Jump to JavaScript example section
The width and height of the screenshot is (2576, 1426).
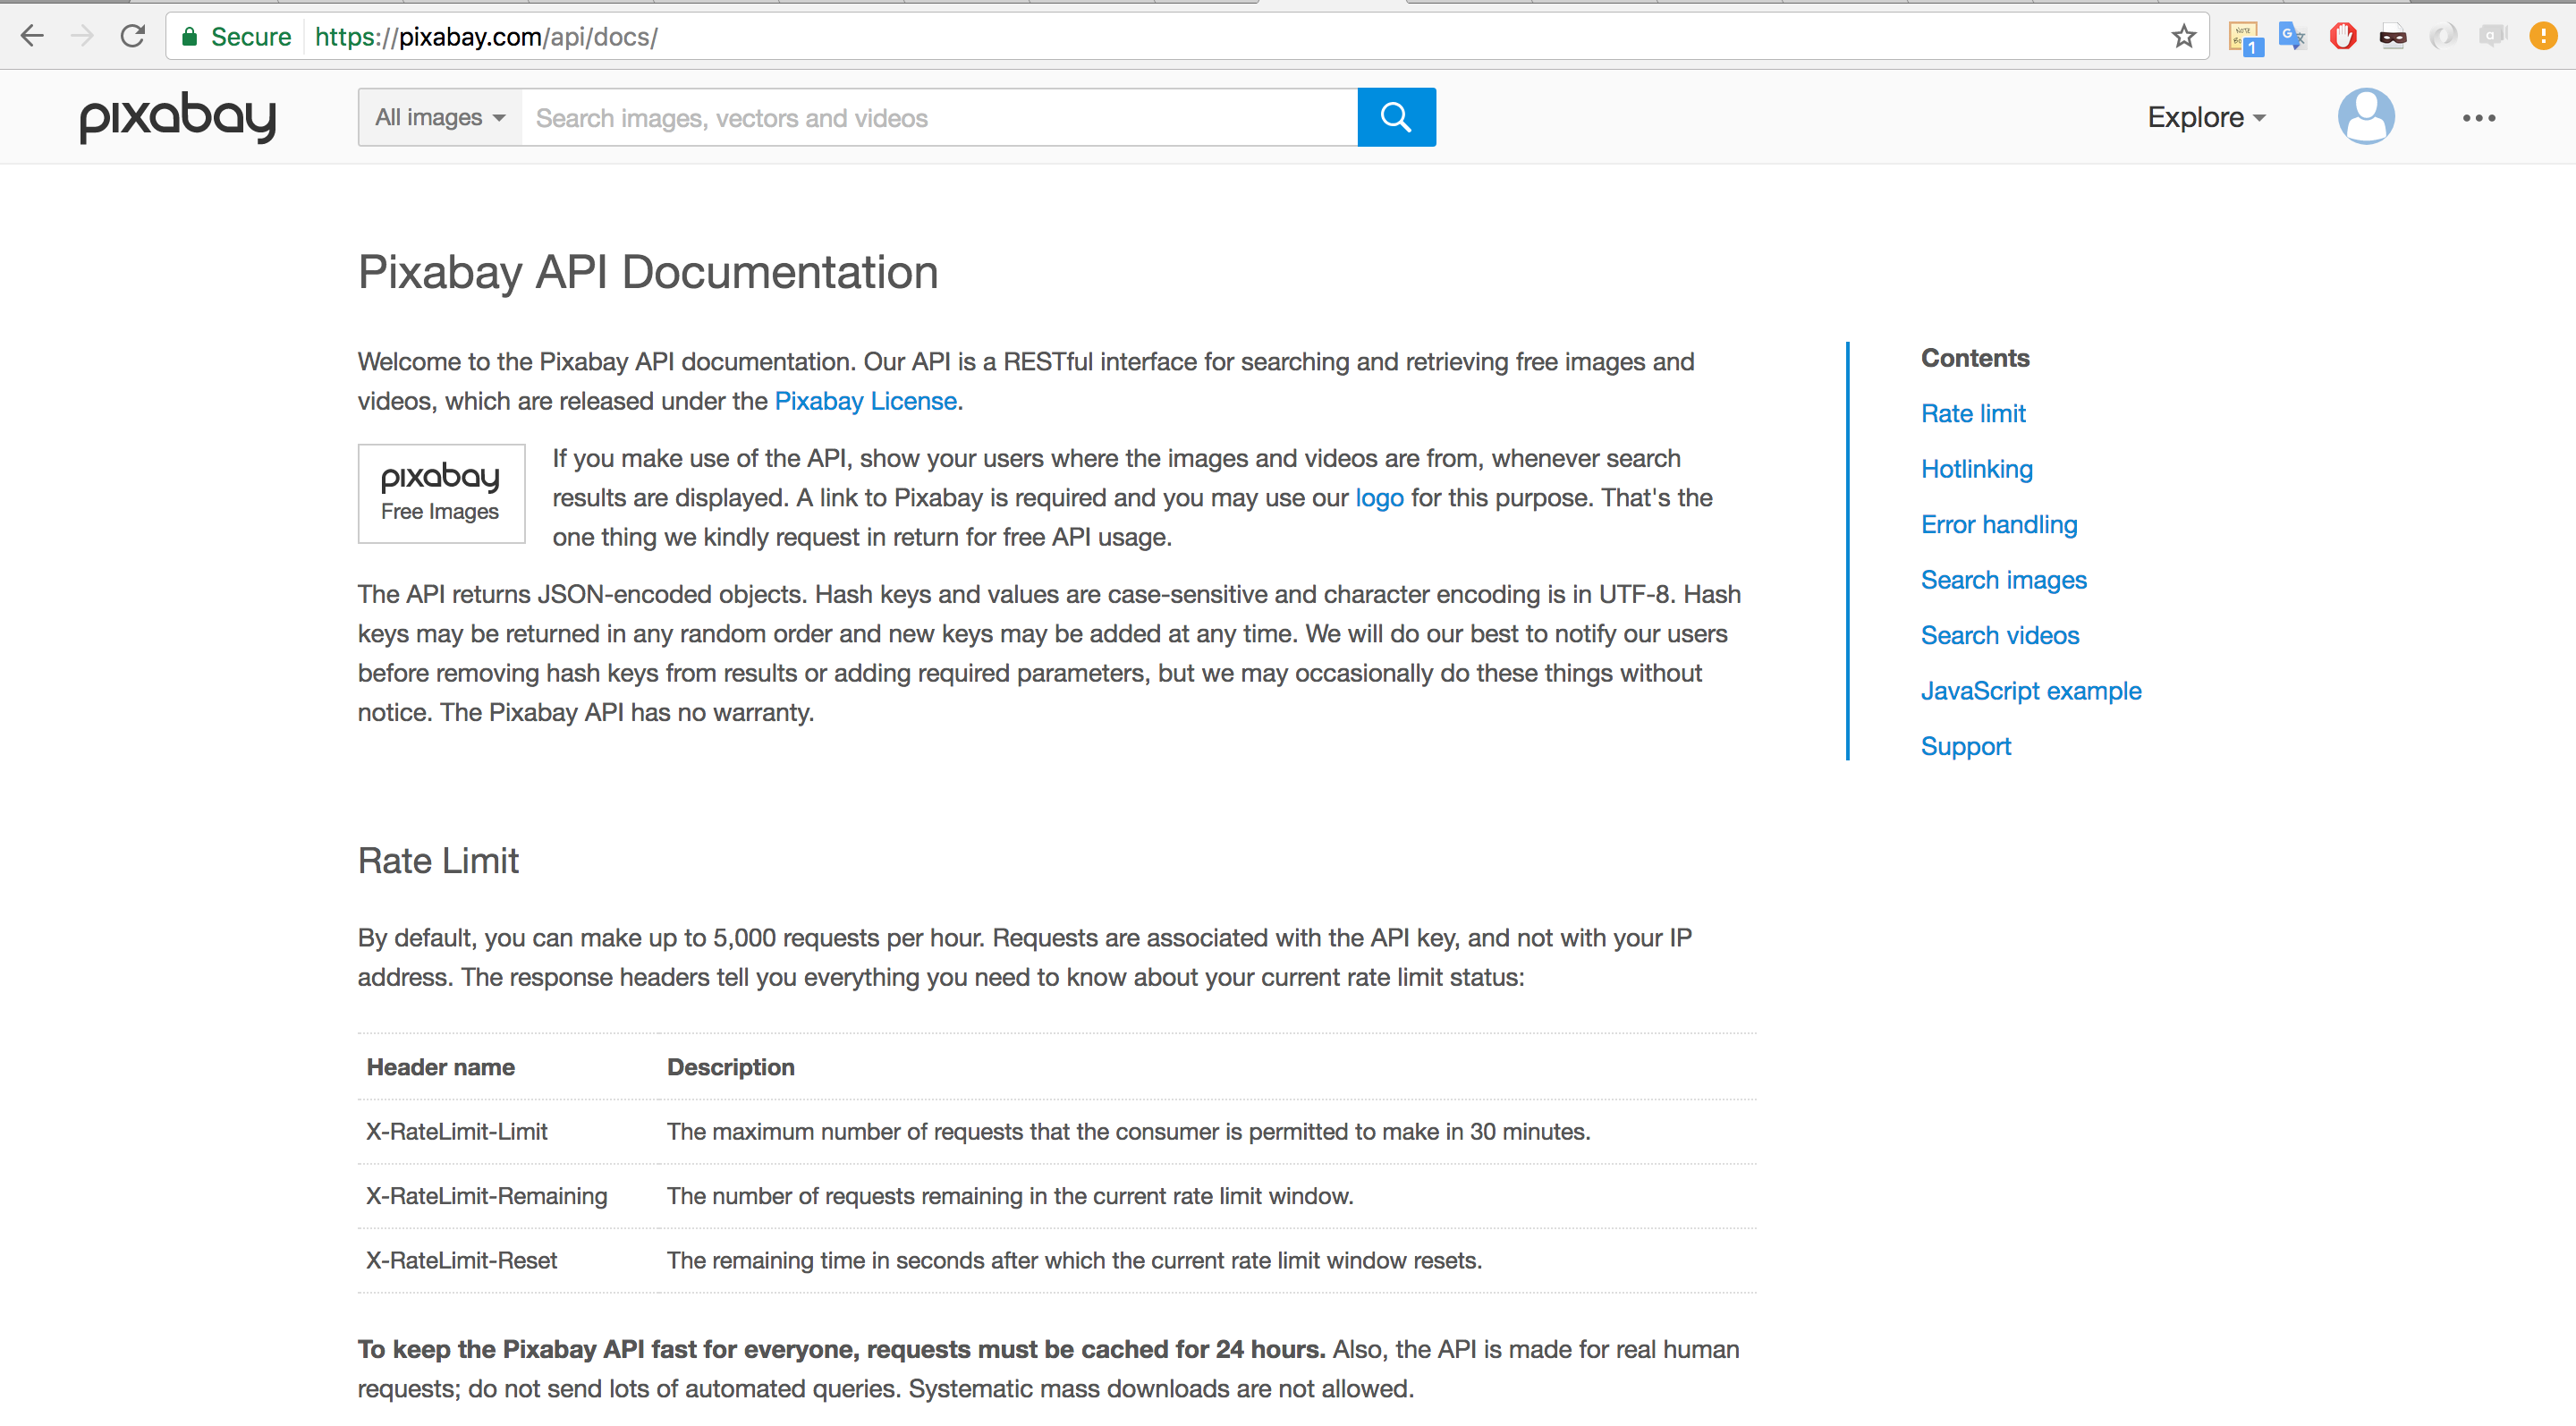2030,690
